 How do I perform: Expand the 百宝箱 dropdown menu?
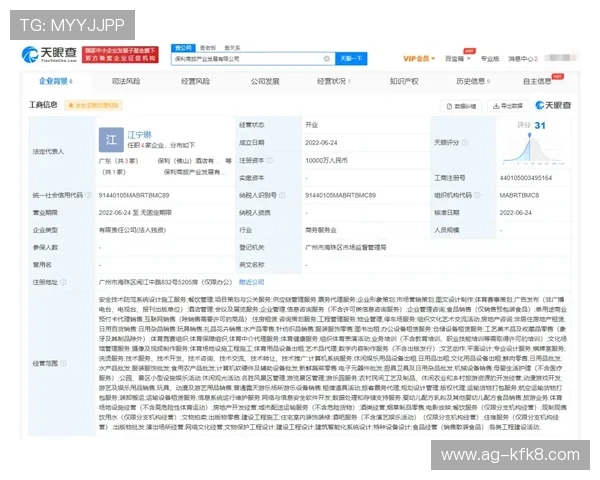pos(457,59)
